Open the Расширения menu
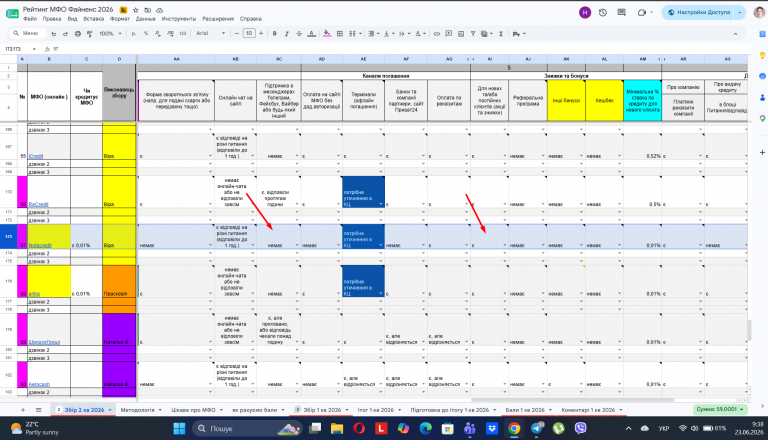Image resolution: width=768 pixels, height=440 pixels. click(x=218, y=19)
